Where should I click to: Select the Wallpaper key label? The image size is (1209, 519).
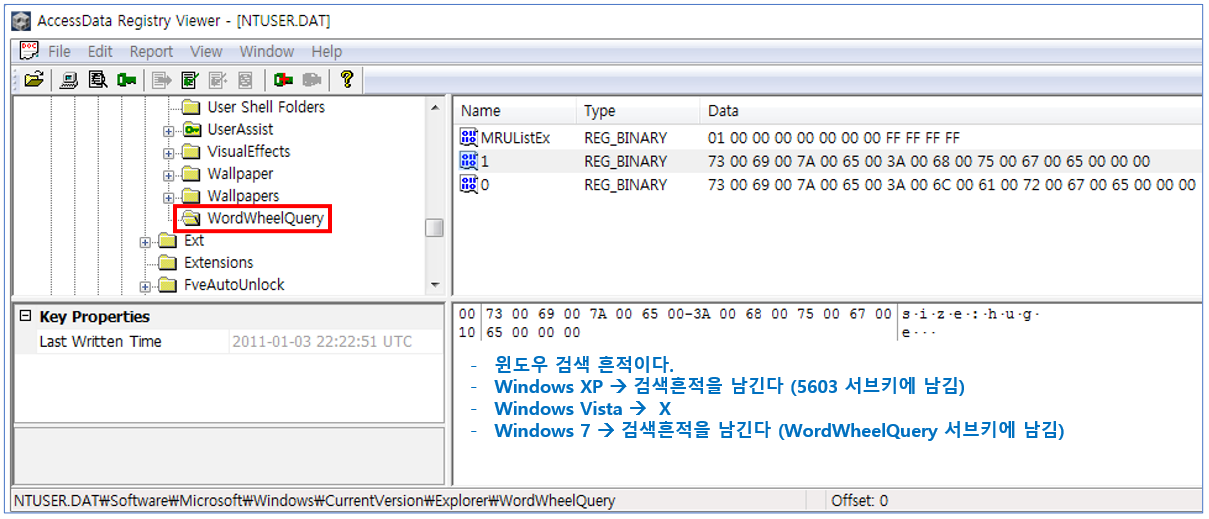click(x=240, y=174)
